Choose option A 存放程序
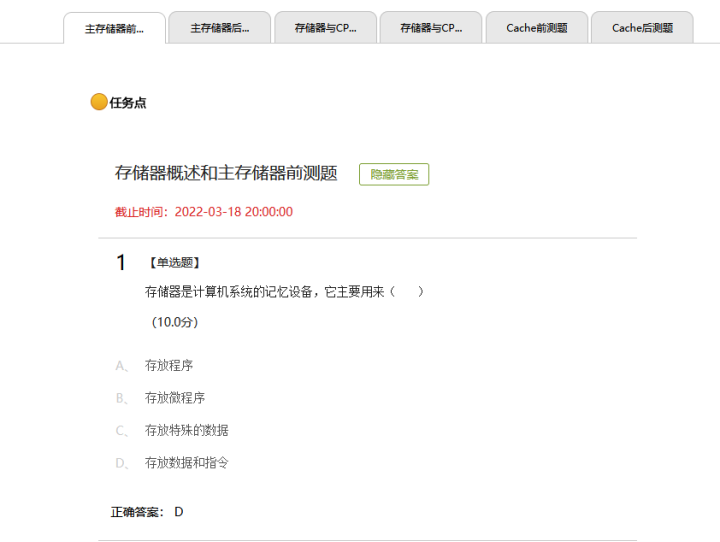Screen dimensions: 720x542 [x=169, y=366]
